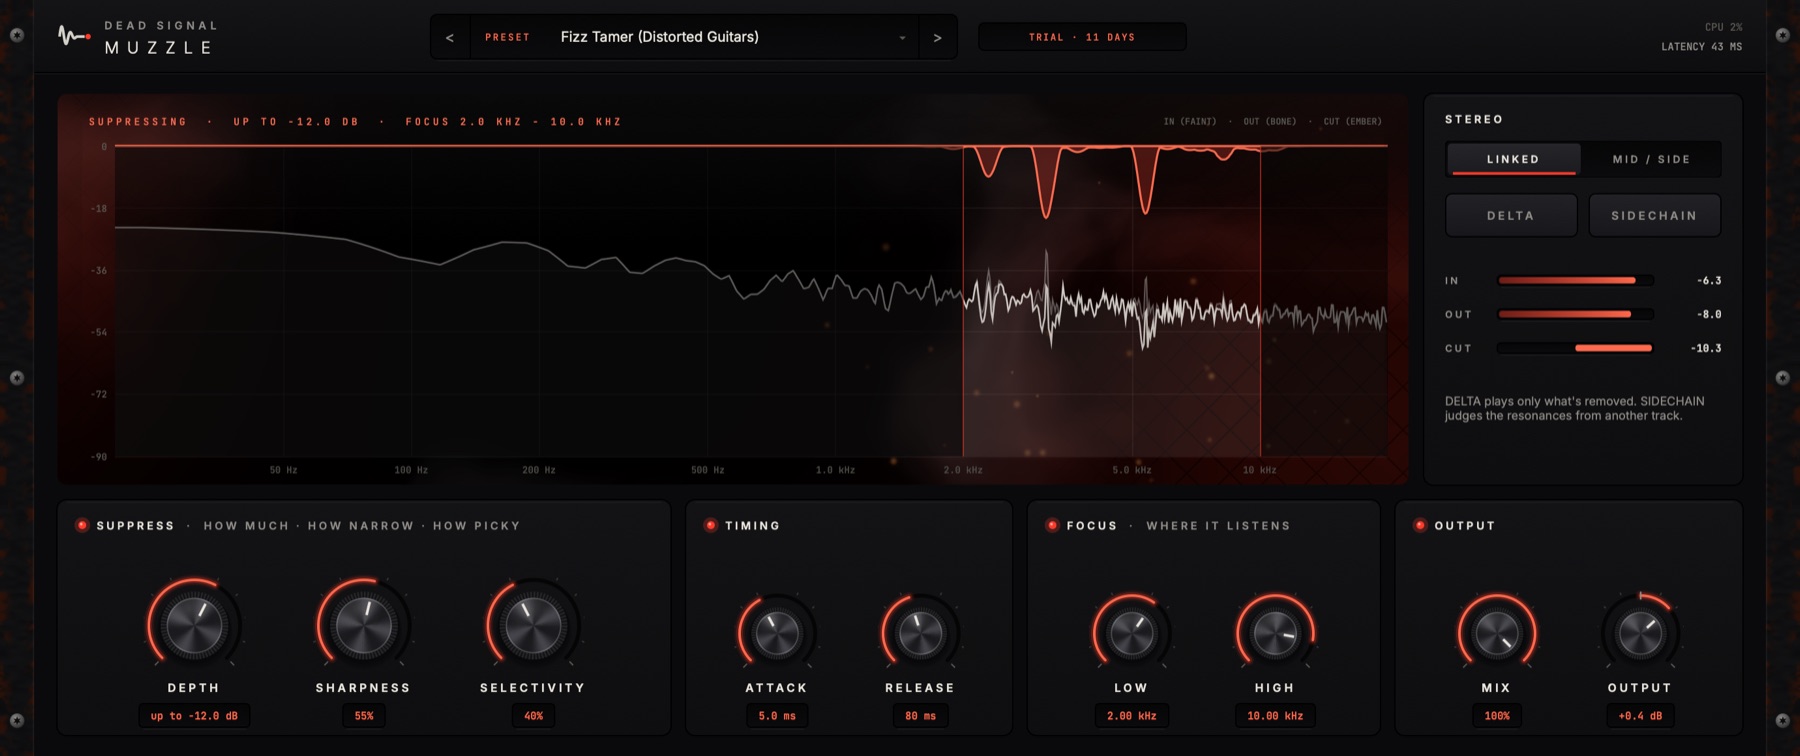Edit the Attack value 5.0 ms
The width and height of the screenshot is (1800, 756).
(x=777, y=716)
